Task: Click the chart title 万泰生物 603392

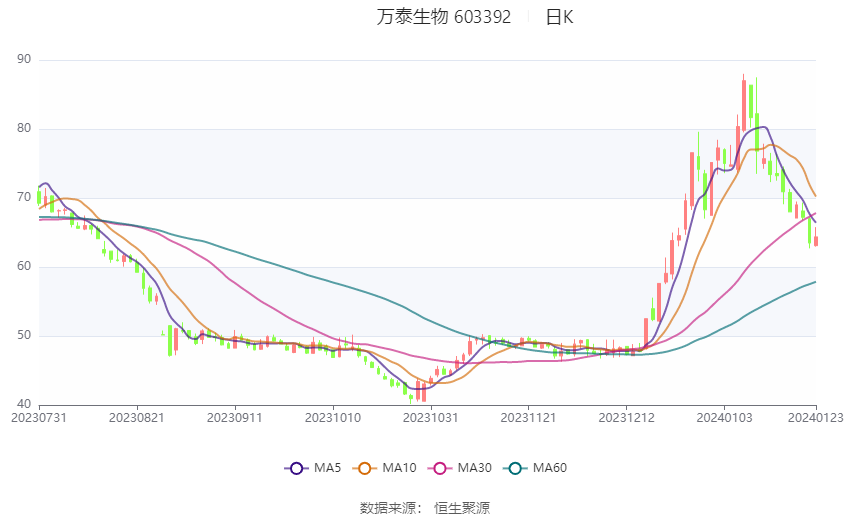Action: pyautogui.click(x=443, y=17)
